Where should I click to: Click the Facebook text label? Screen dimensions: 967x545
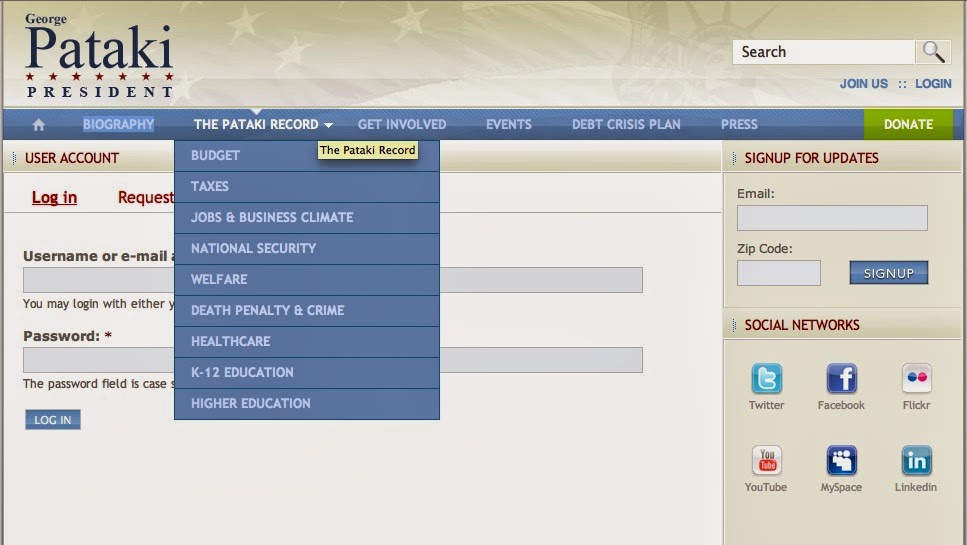click(x=841, y=405)
